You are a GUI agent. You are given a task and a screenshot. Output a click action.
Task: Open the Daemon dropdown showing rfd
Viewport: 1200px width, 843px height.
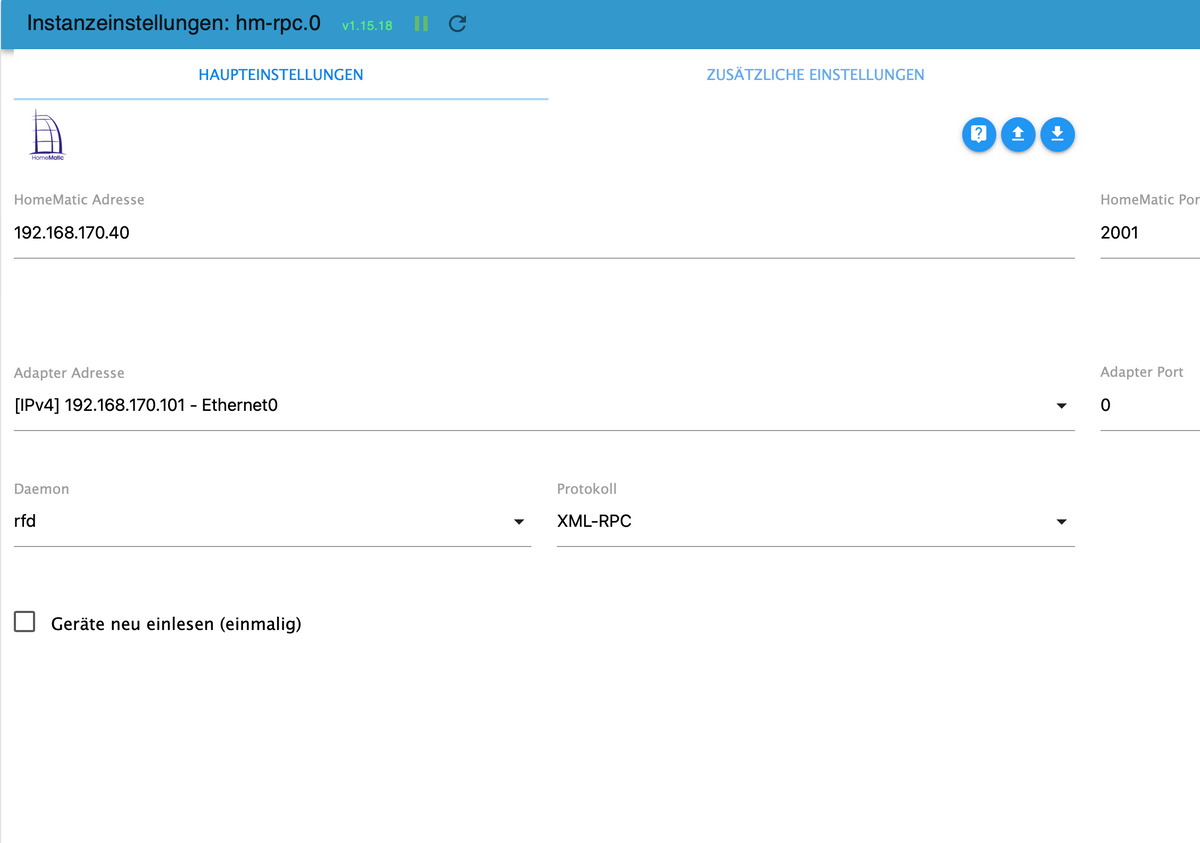coord(272,521)
